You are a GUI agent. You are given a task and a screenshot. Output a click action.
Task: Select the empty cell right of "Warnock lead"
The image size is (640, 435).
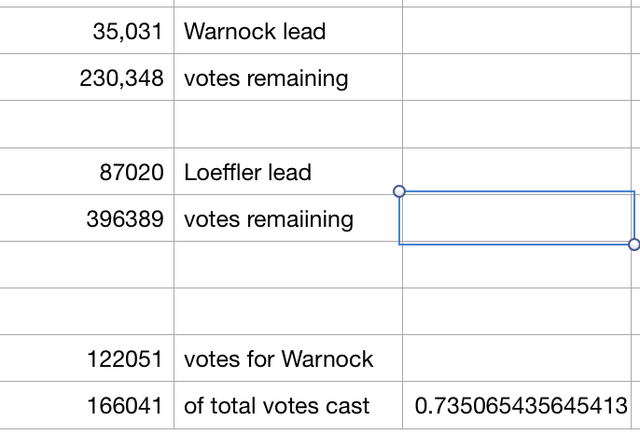click(517, 31)
